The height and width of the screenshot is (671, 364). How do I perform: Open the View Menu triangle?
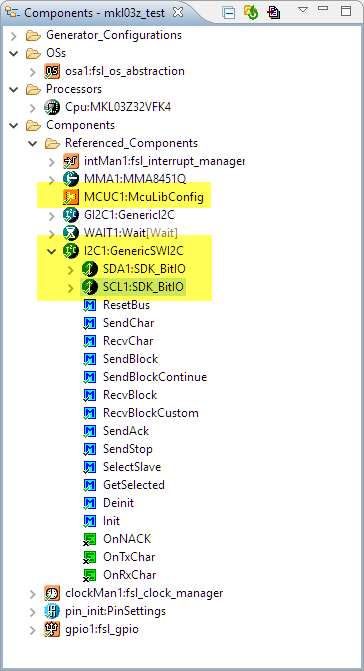click(303, 10)
